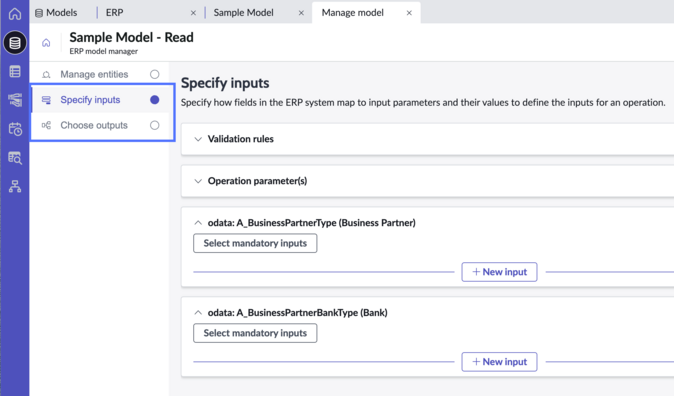The width and height of the screenshot is (674, 396).
Task: Add New input for Bank entity
Action: click(499, 362)
